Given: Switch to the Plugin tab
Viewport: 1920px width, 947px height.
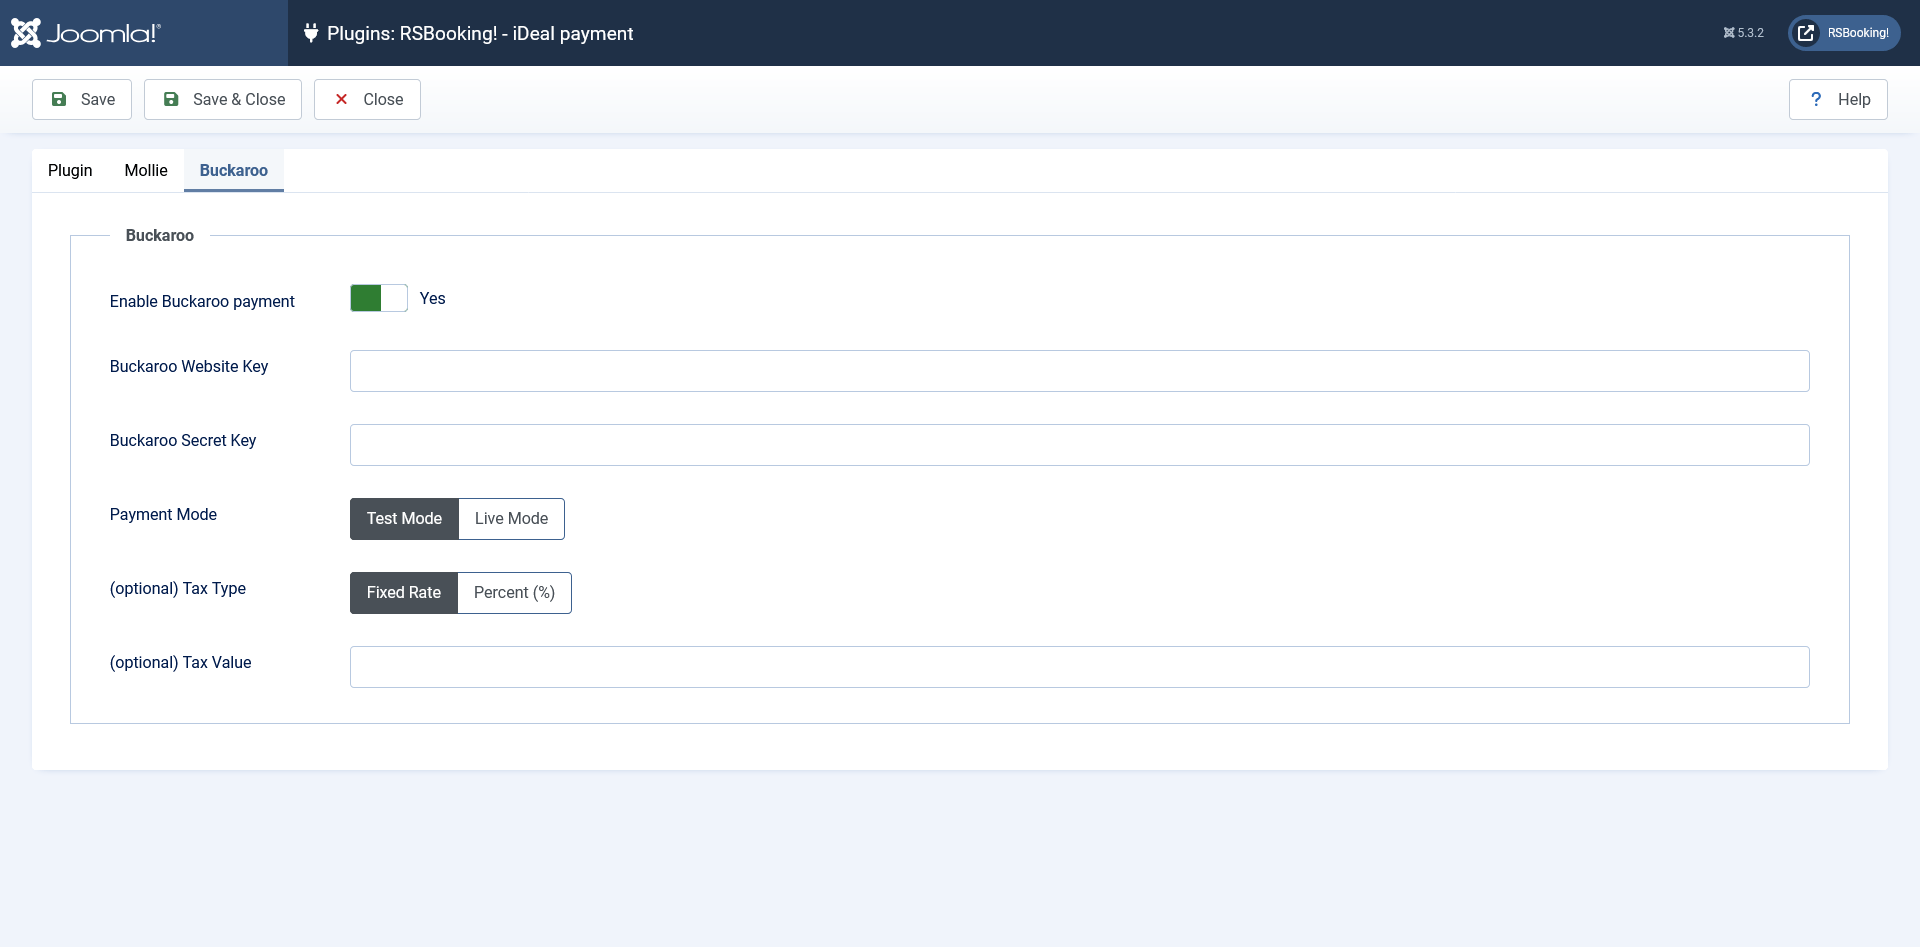Looking at the screenshot, I should (x=70, y=170).
